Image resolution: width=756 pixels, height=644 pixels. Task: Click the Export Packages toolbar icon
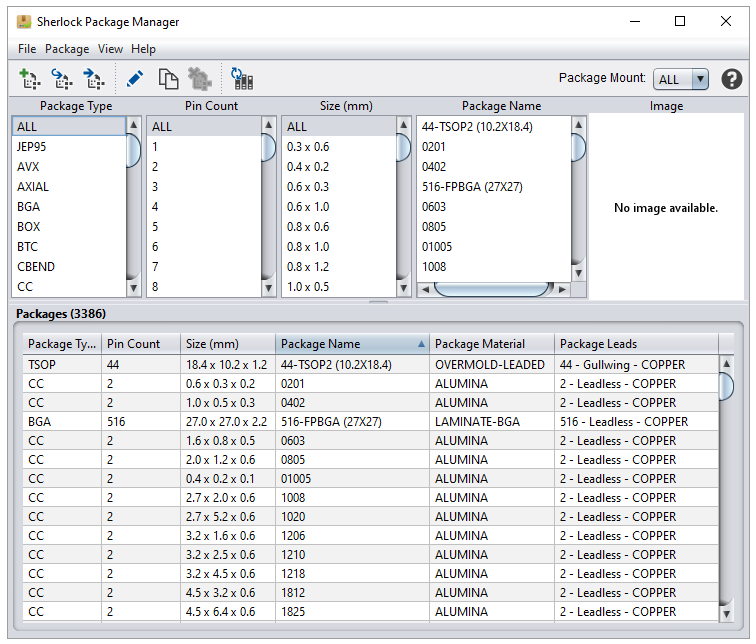click(x=94, y=79)
